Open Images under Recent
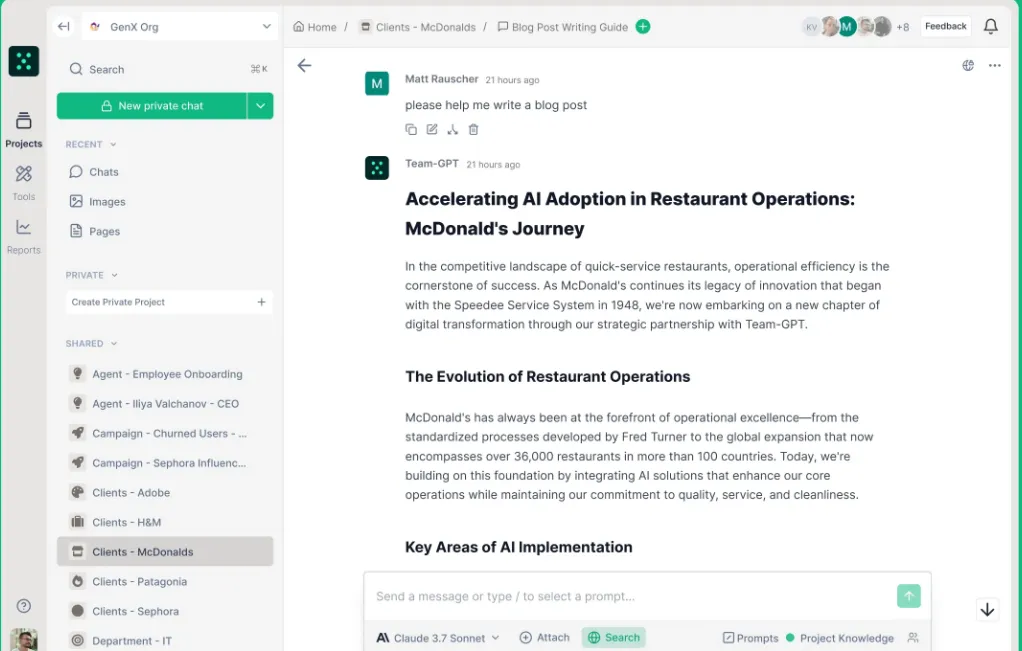 [97, 201]
